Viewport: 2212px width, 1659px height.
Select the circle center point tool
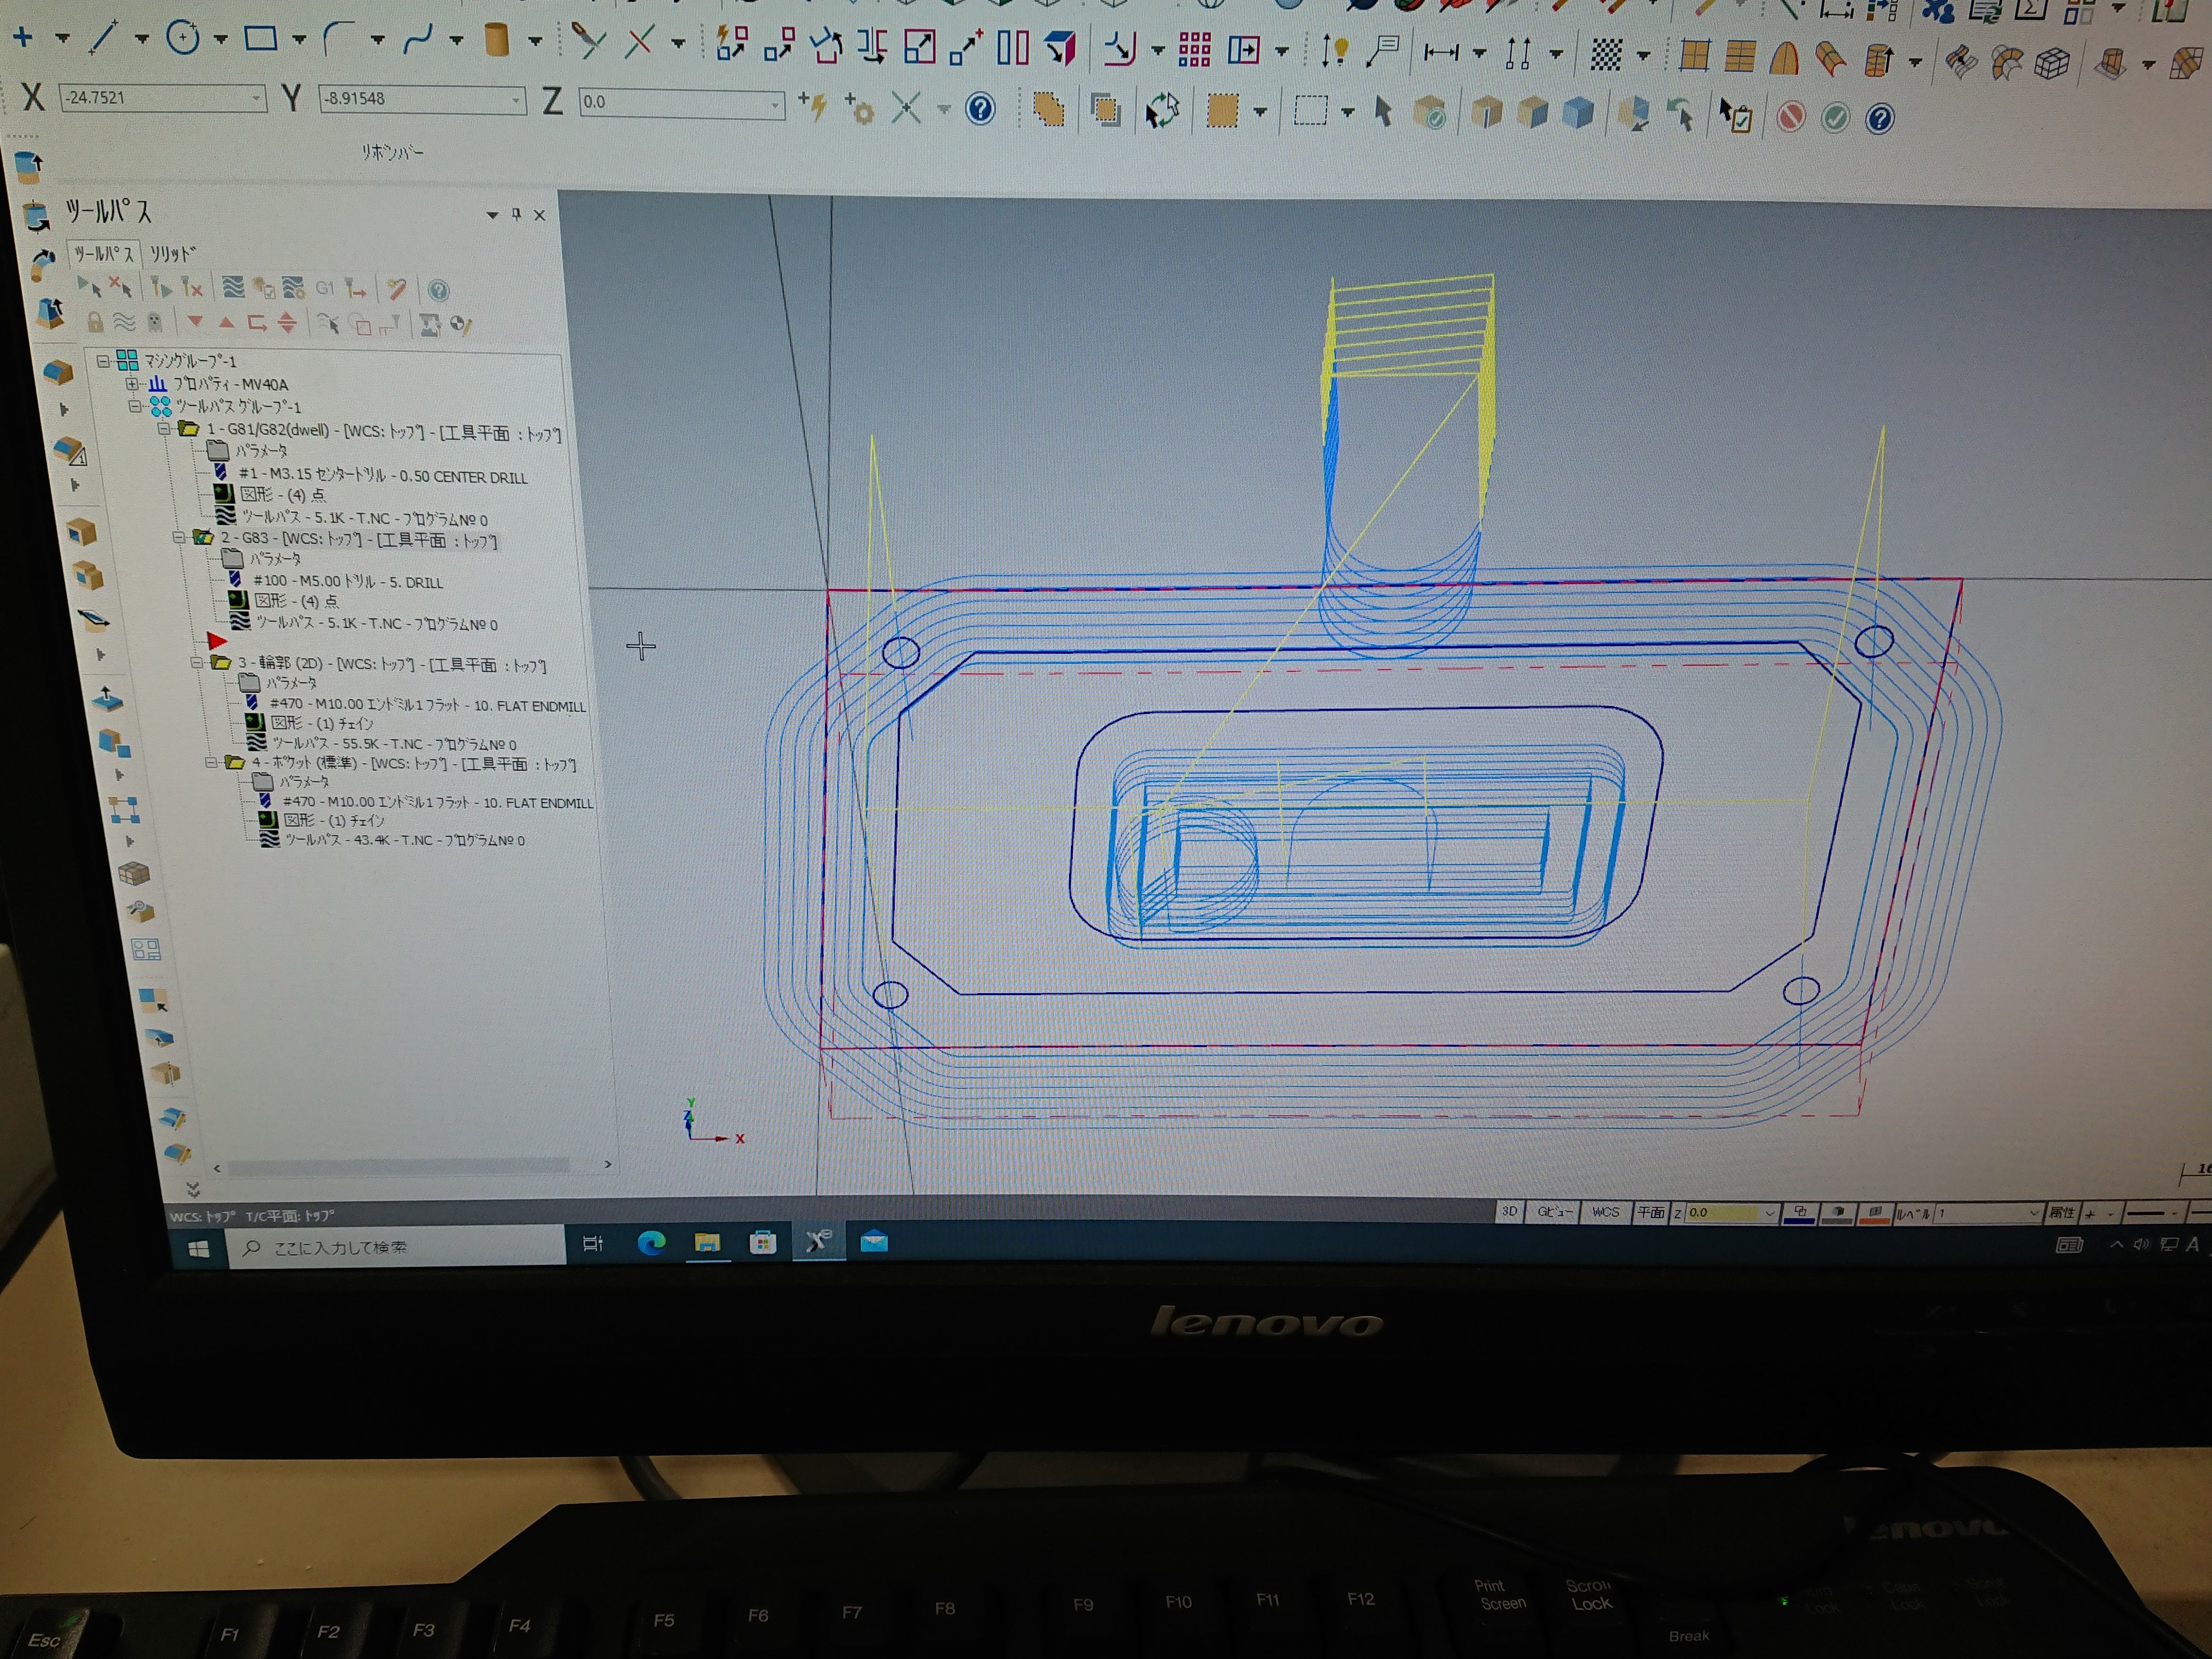(x=183, y=38)
